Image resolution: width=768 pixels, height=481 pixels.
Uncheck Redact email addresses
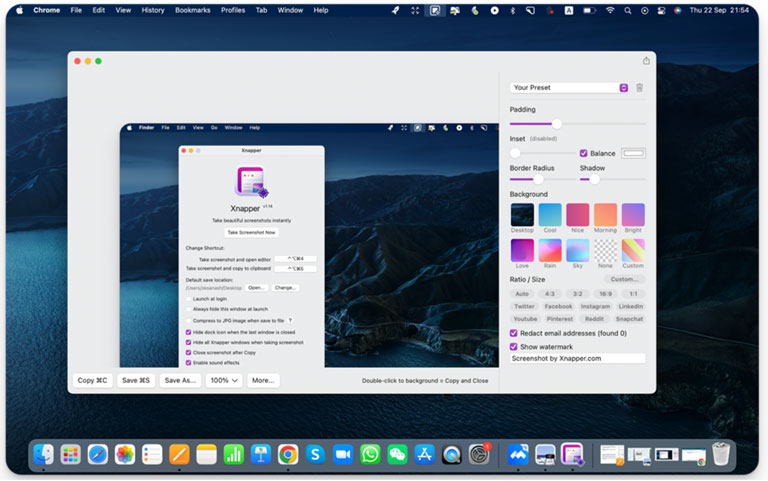(513, 333)
